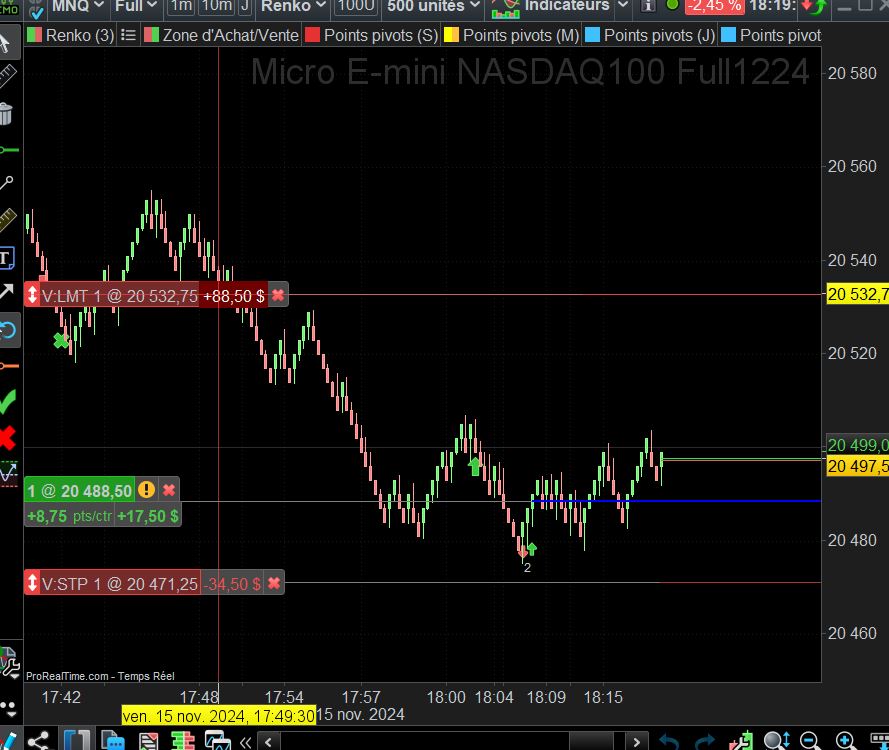Viewport: 889px width, 750px height.
Task: Open the multi-chart windows icon
Action: point(218,741)
